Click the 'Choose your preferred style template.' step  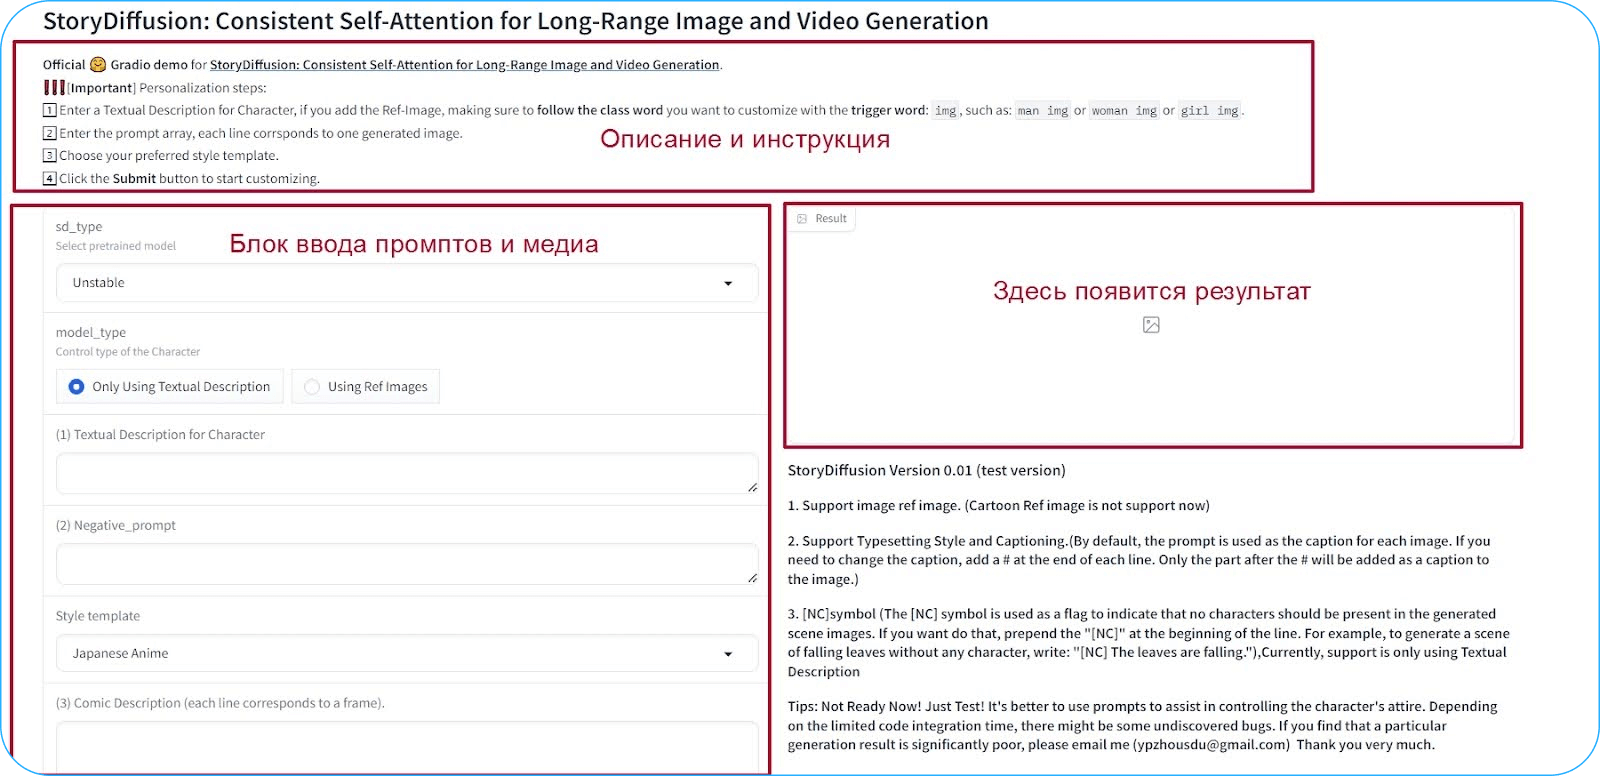point(161,156)
